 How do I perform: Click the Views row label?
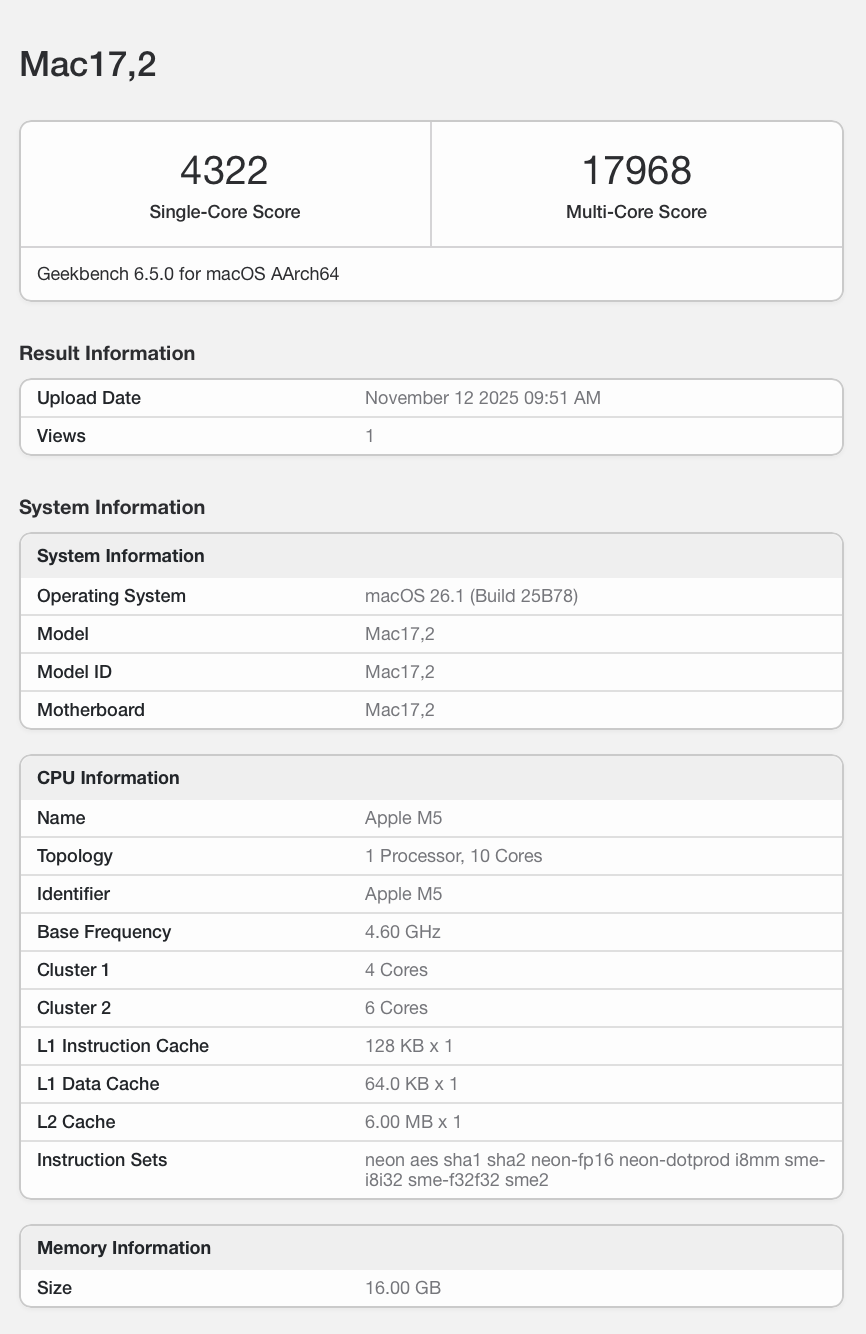click(x=61, y=436)
